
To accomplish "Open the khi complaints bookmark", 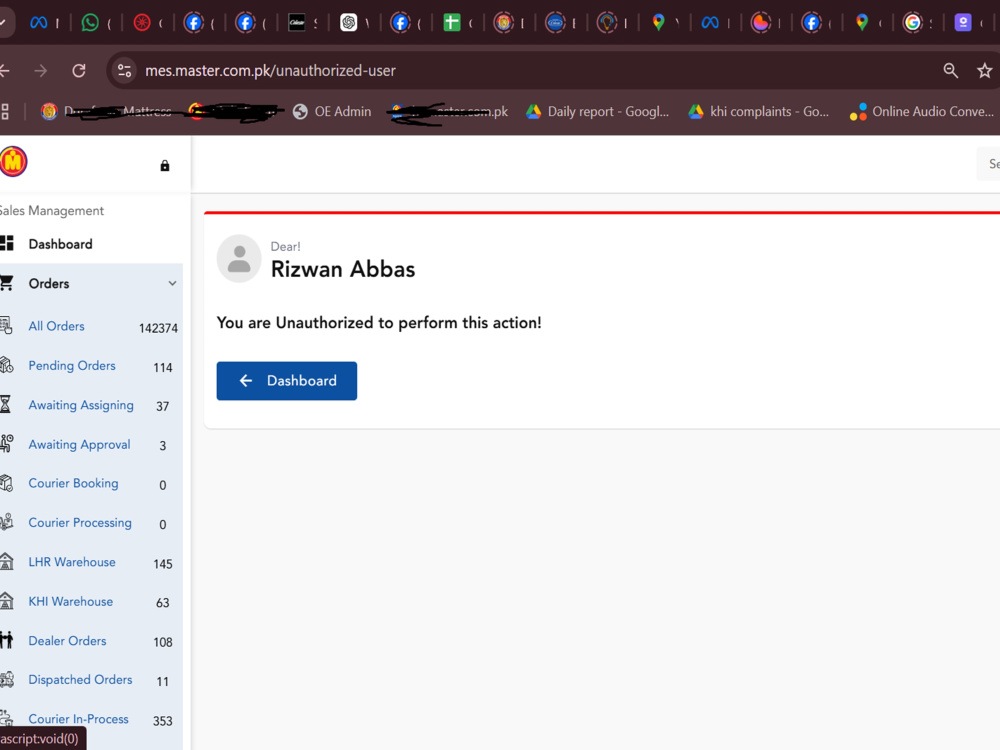I will [759, 112].
